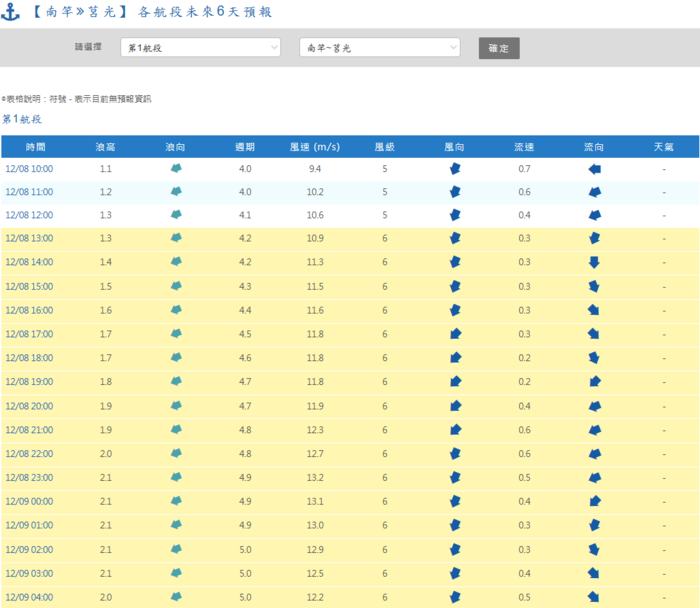This screenshot has width=700, height=608.
Task: Click current direction arrow in 12/08 10:00 row
Action: point(594,168)
